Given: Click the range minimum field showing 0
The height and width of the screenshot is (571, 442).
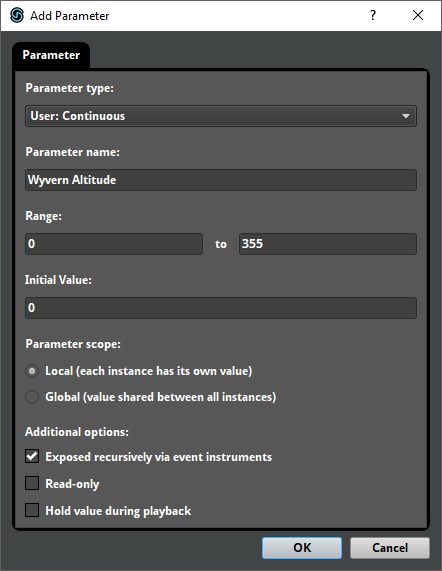Looking at the screenshot, I should (x=114, y=244).
